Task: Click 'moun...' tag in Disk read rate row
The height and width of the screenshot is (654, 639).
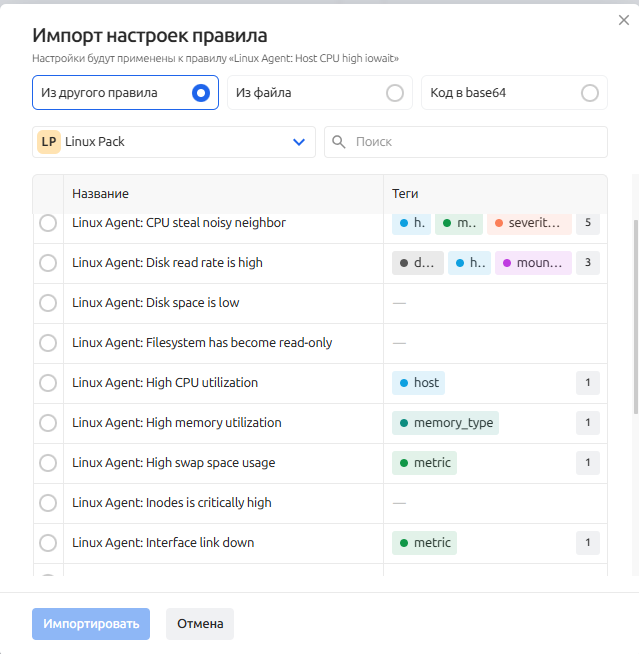Action: point(533,263)
